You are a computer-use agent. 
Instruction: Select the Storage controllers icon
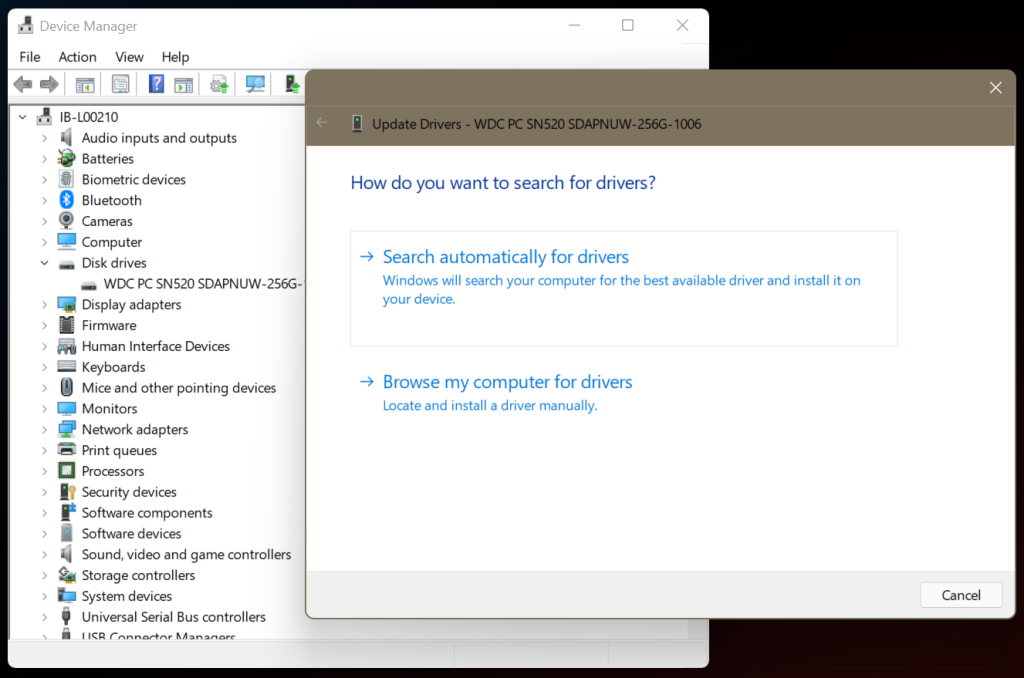coord(67,575)
